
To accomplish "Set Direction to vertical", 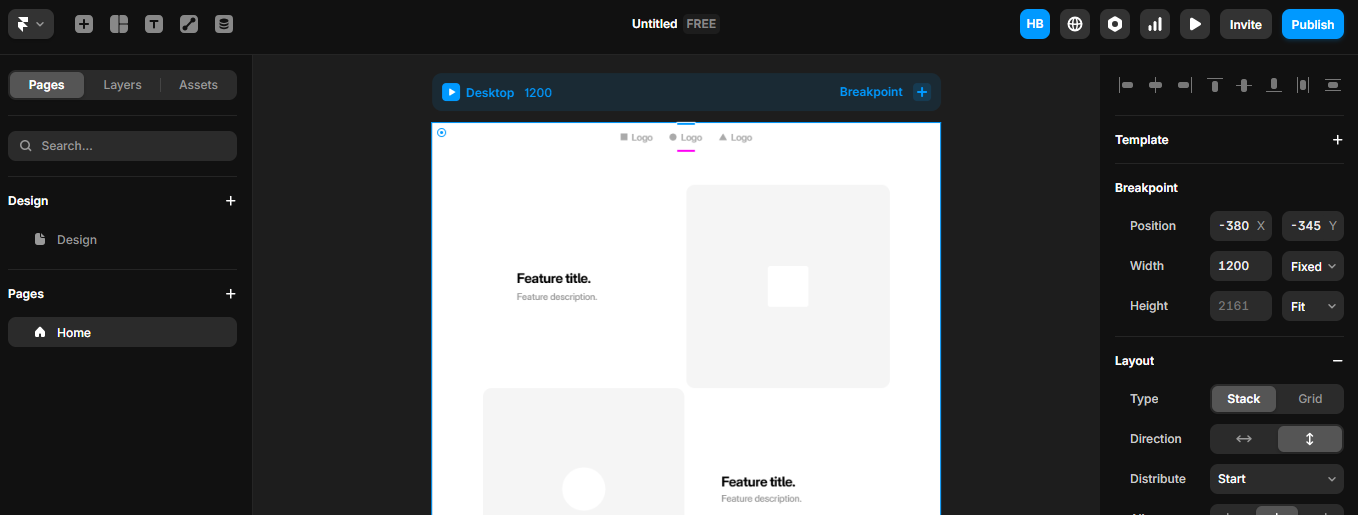I will click(x=1310, y=439).
